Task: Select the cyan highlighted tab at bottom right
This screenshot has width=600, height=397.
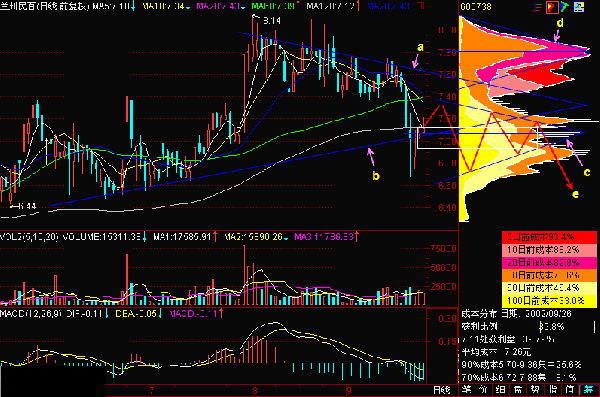Action: pos(589,390)
